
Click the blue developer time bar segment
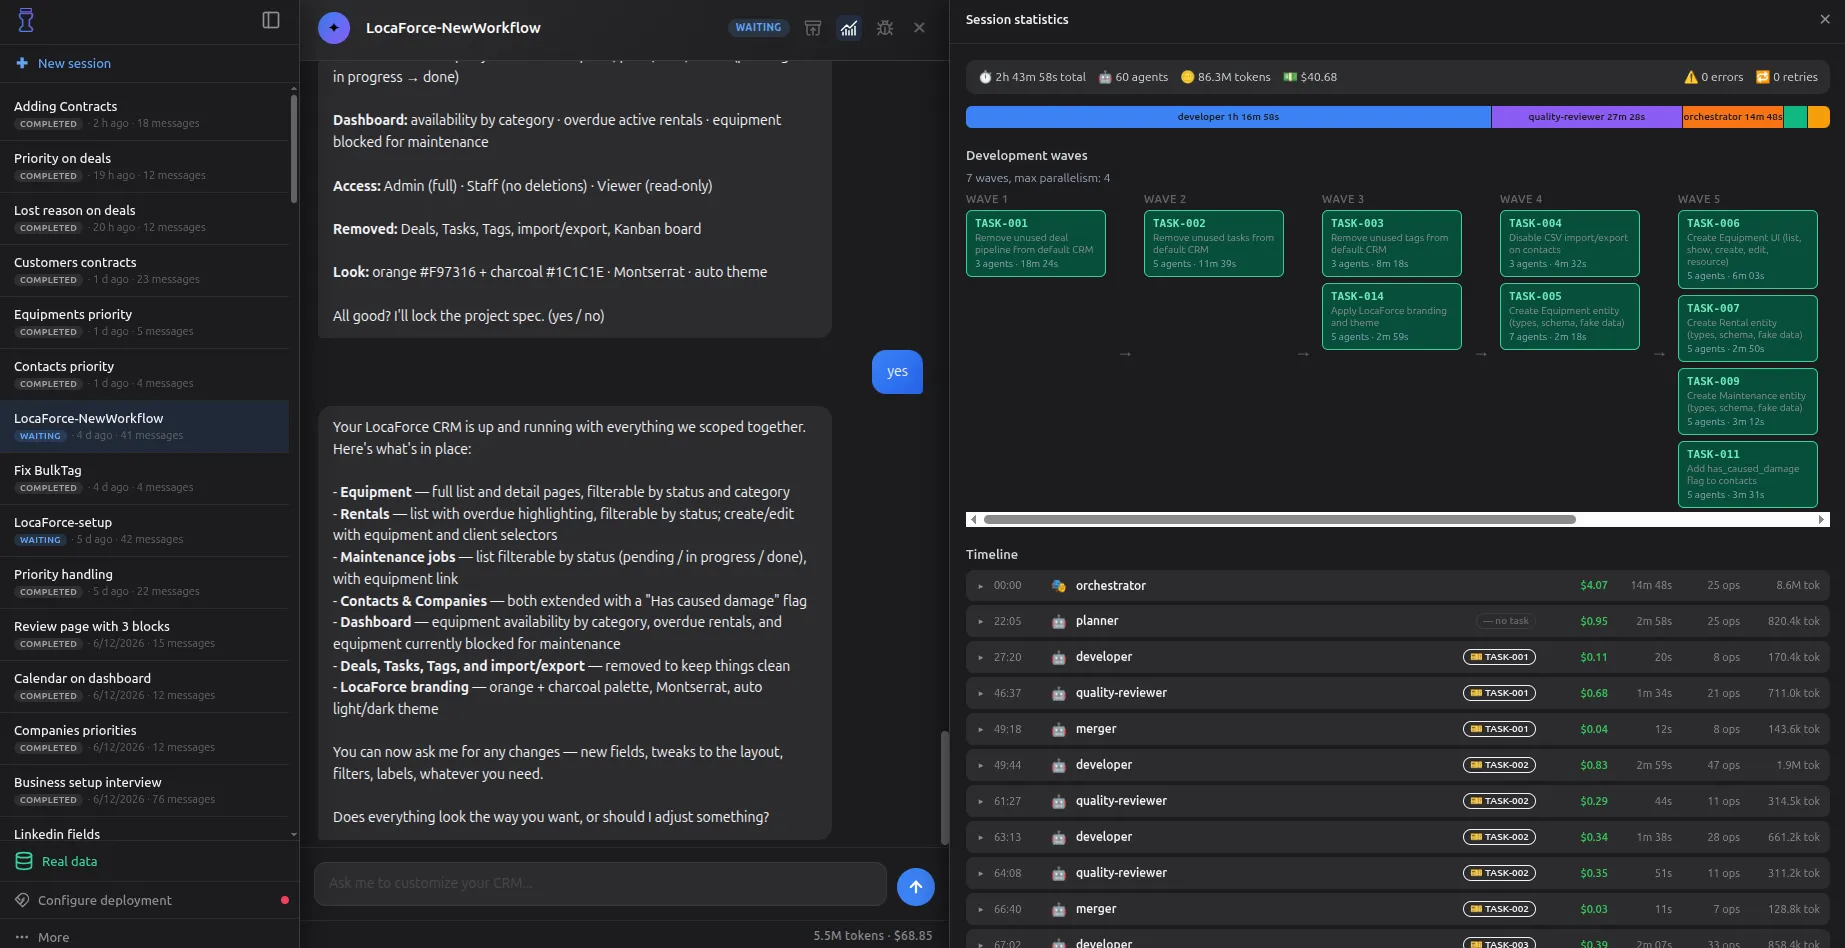(1228, 117)
